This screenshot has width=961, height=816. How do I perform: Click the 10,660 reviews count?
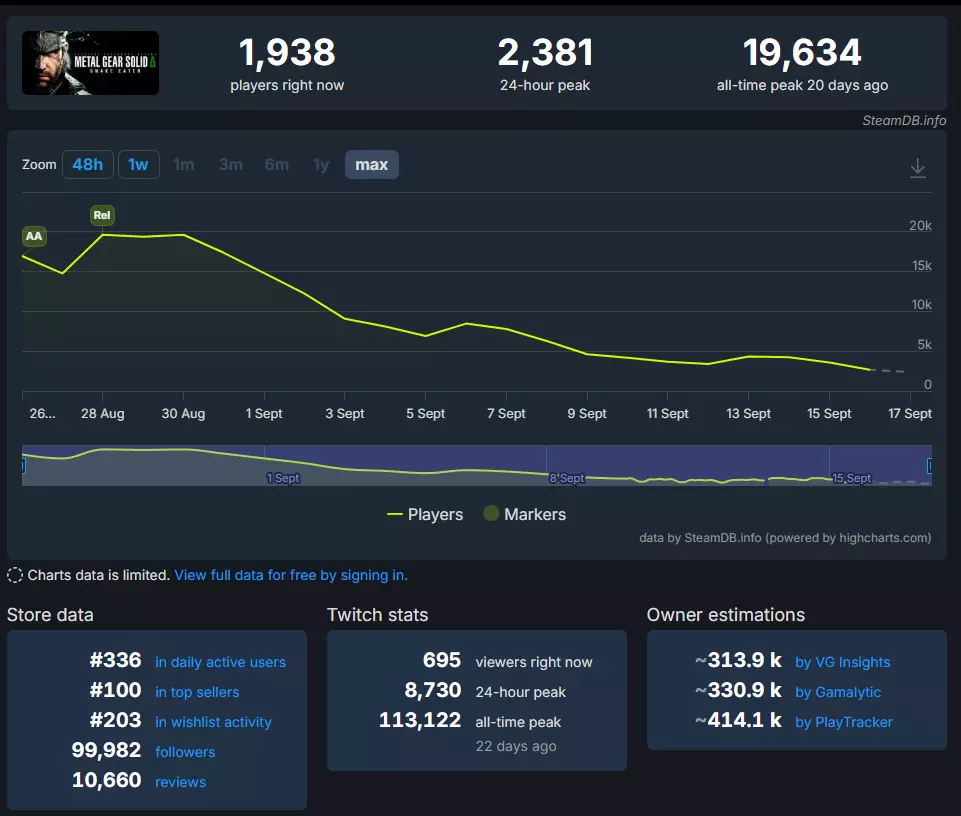point(106,780)
